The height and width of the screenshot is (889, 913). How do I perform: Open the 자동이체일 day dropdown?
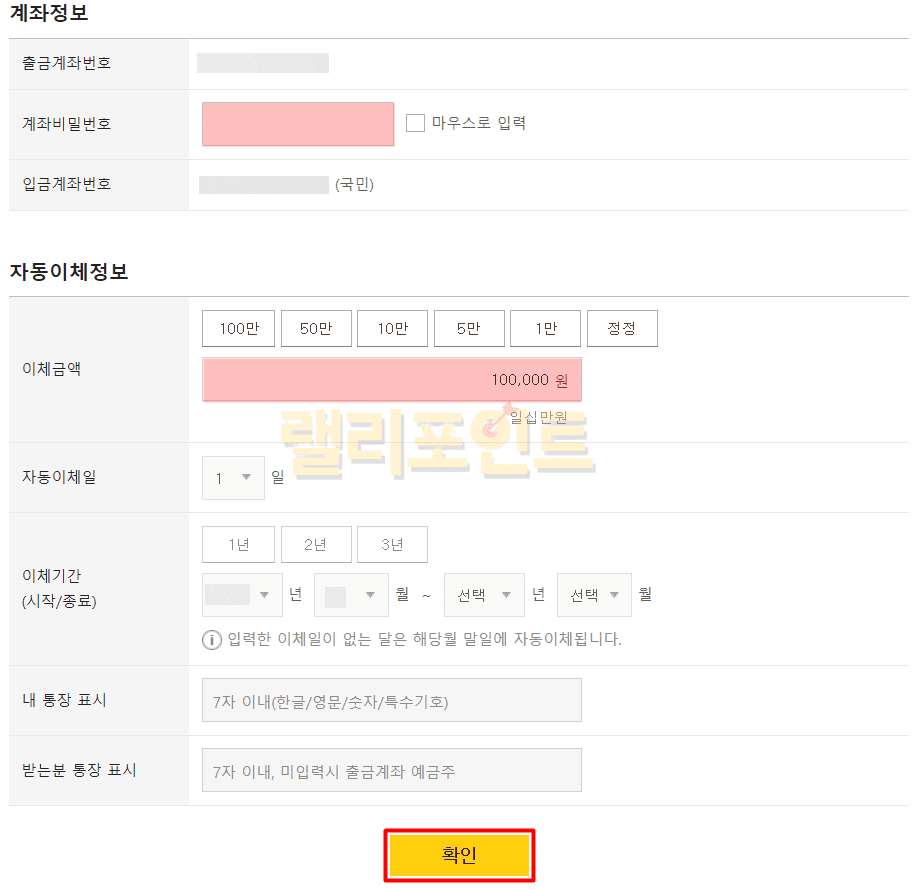233,478
